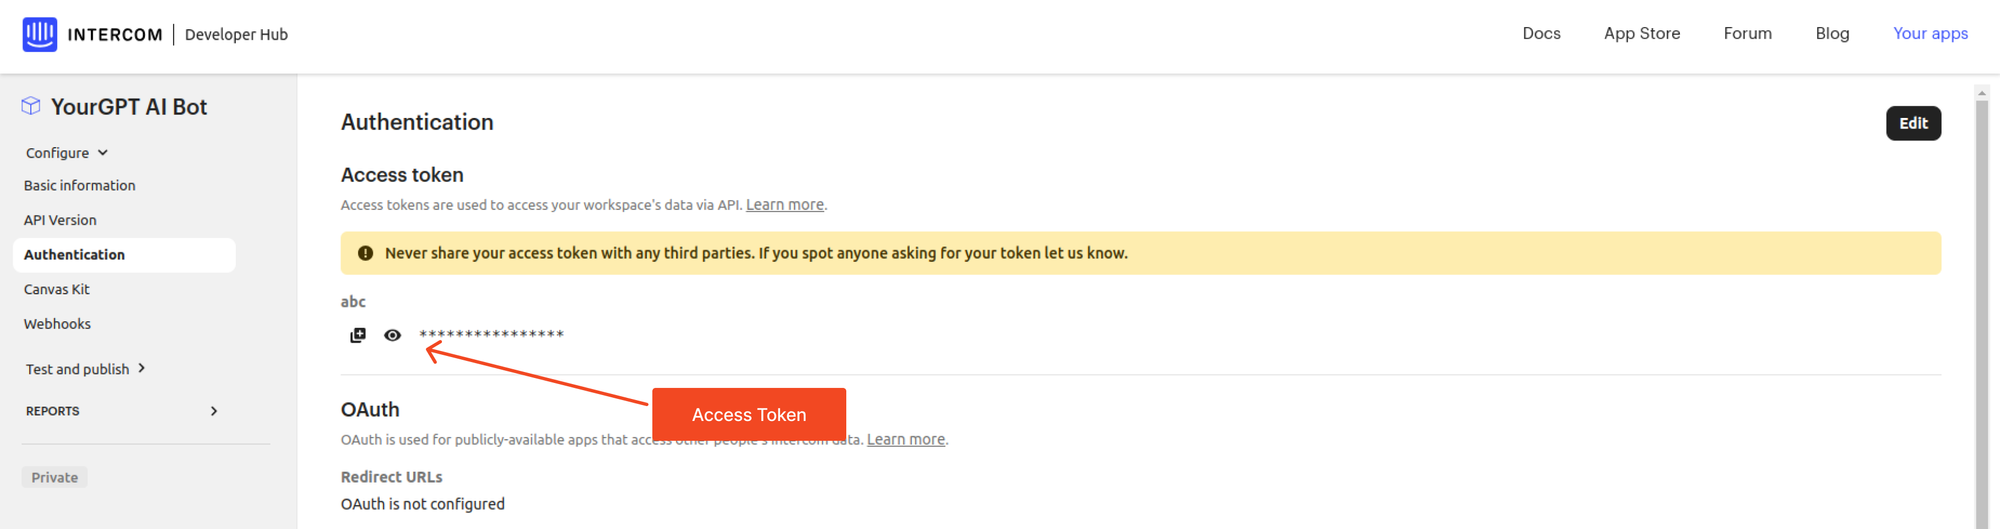This screenshot has width=2000, height=529.
Task: Open Webhooks settings
Action: pos(57,324)
